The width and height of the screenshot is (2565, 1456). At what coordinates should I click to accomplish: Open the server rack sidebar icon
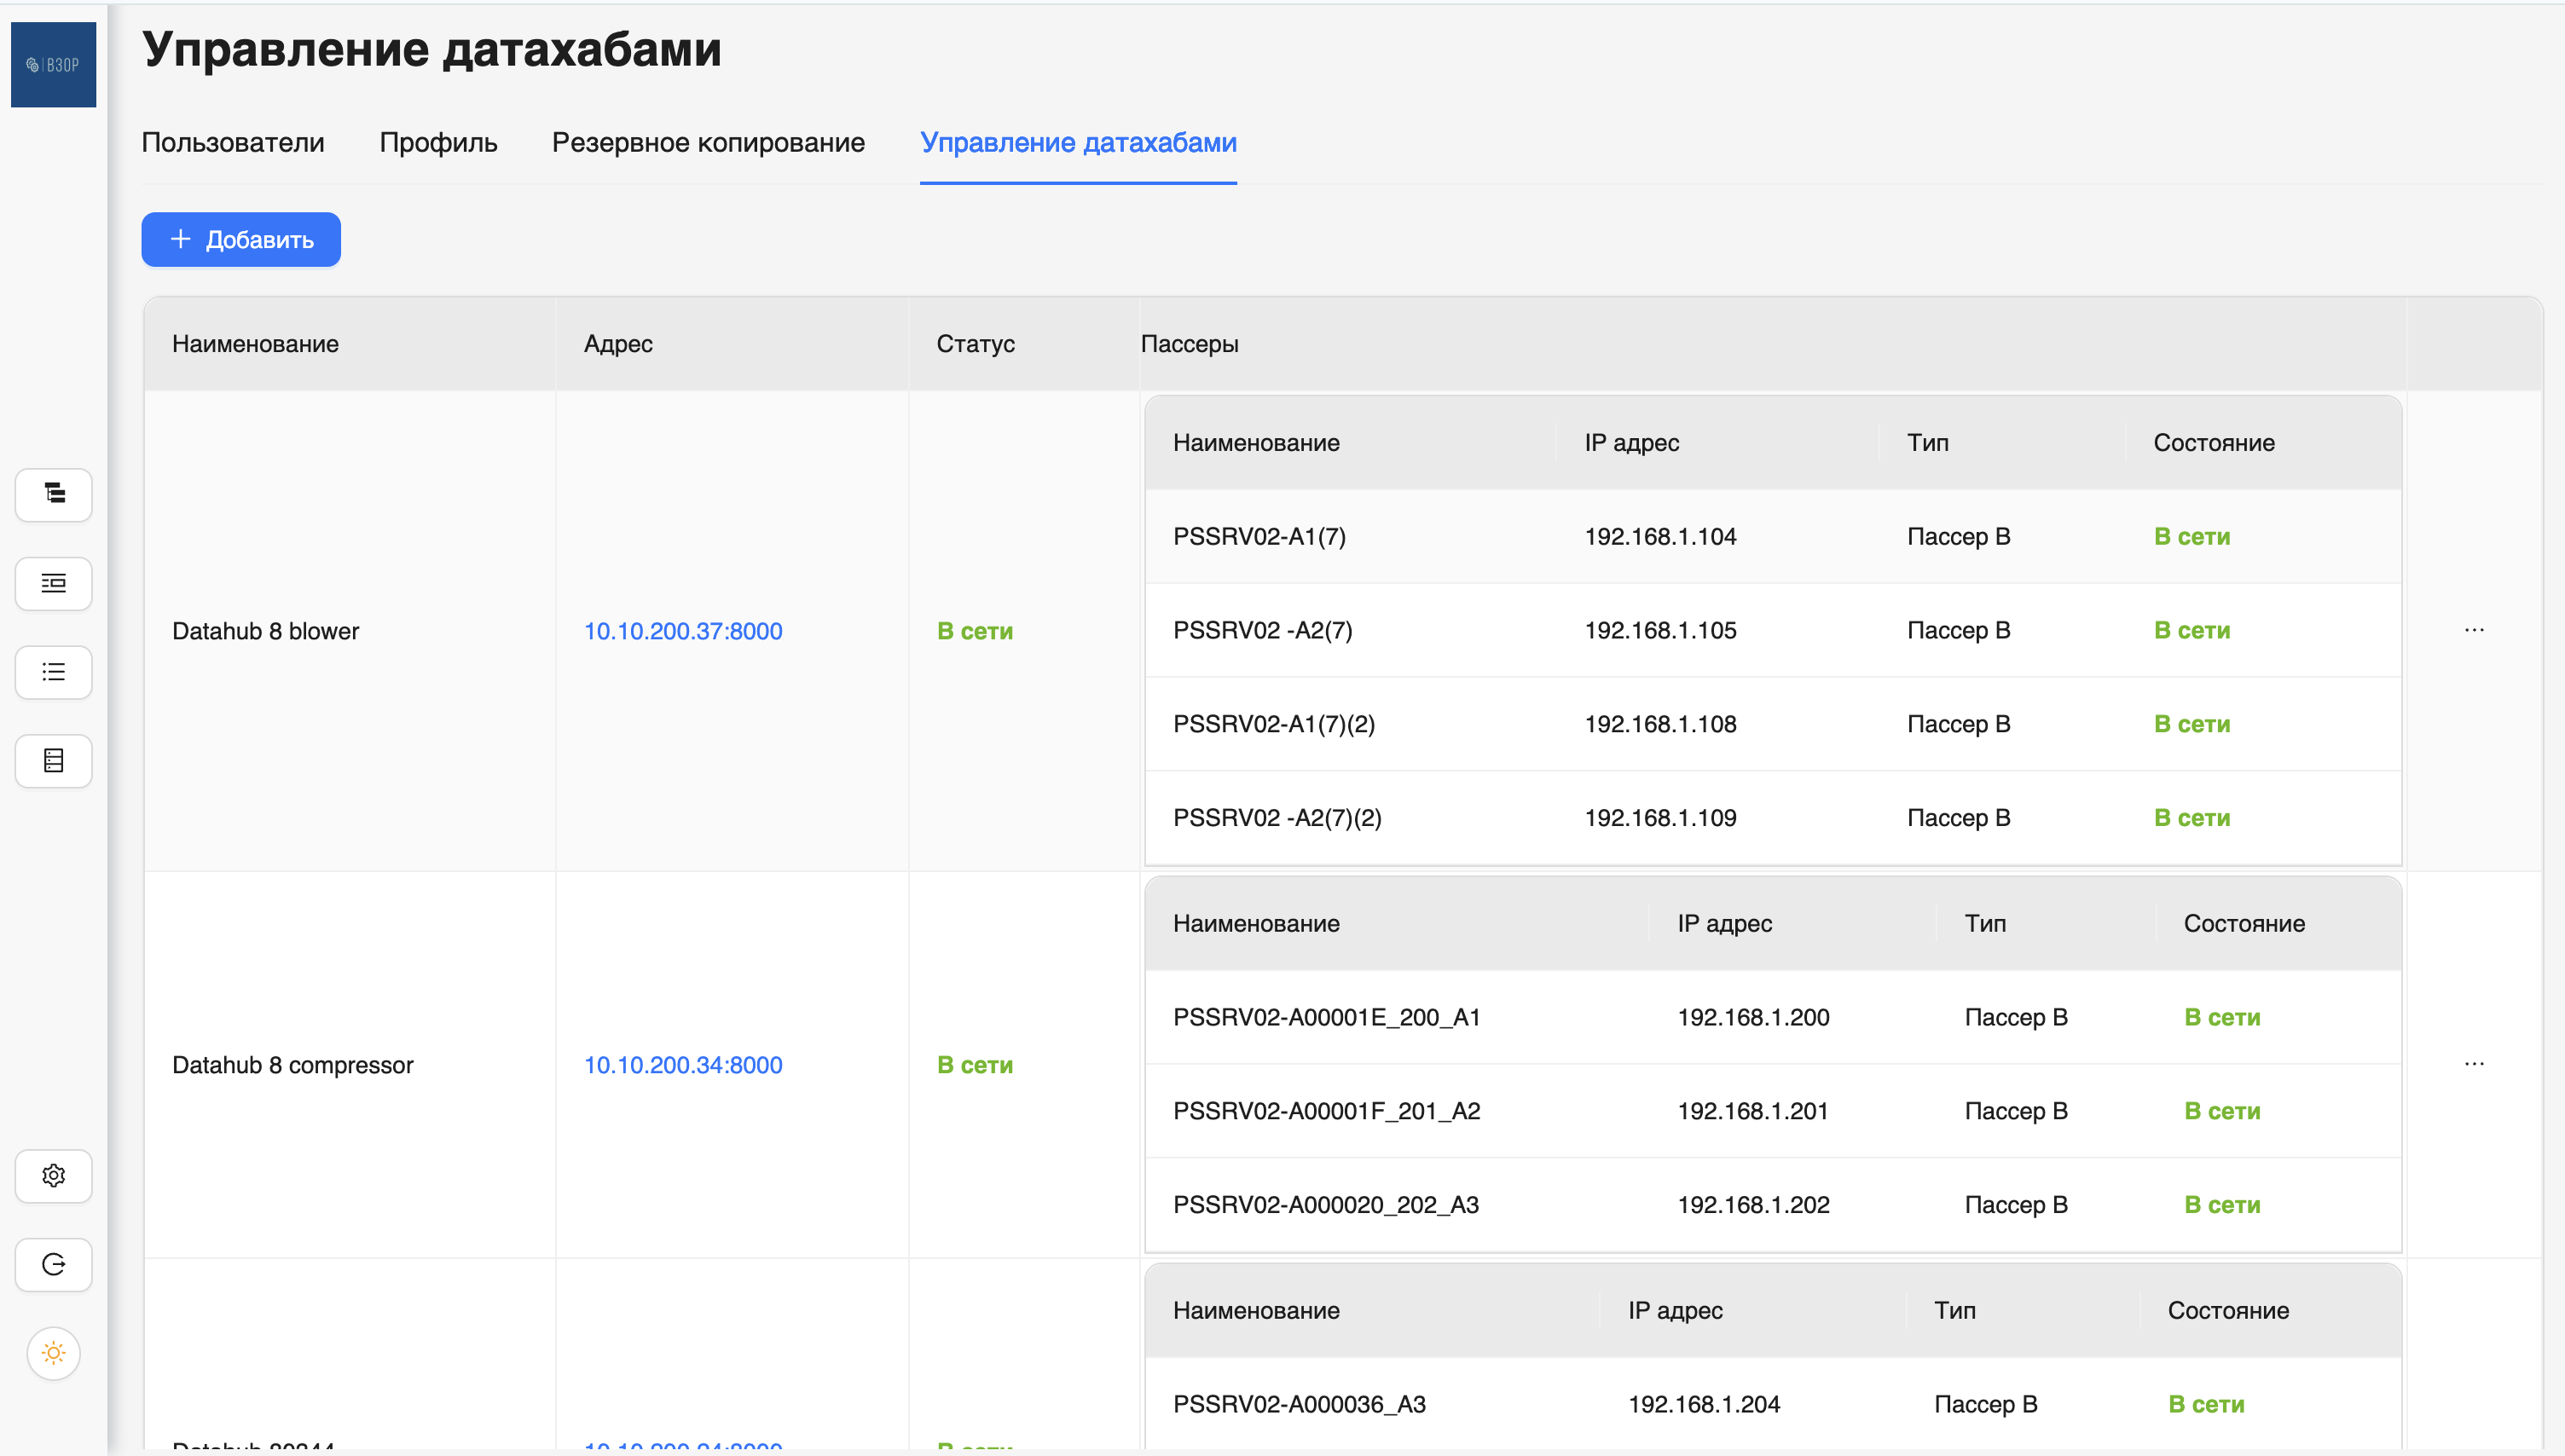54,761
